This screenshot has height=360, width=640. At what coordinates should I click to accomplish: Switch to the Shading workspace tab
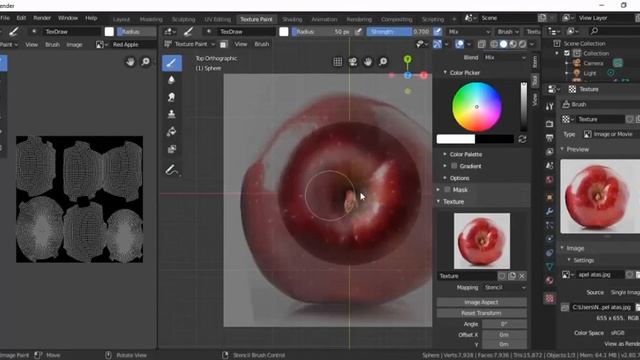(292, 19)
